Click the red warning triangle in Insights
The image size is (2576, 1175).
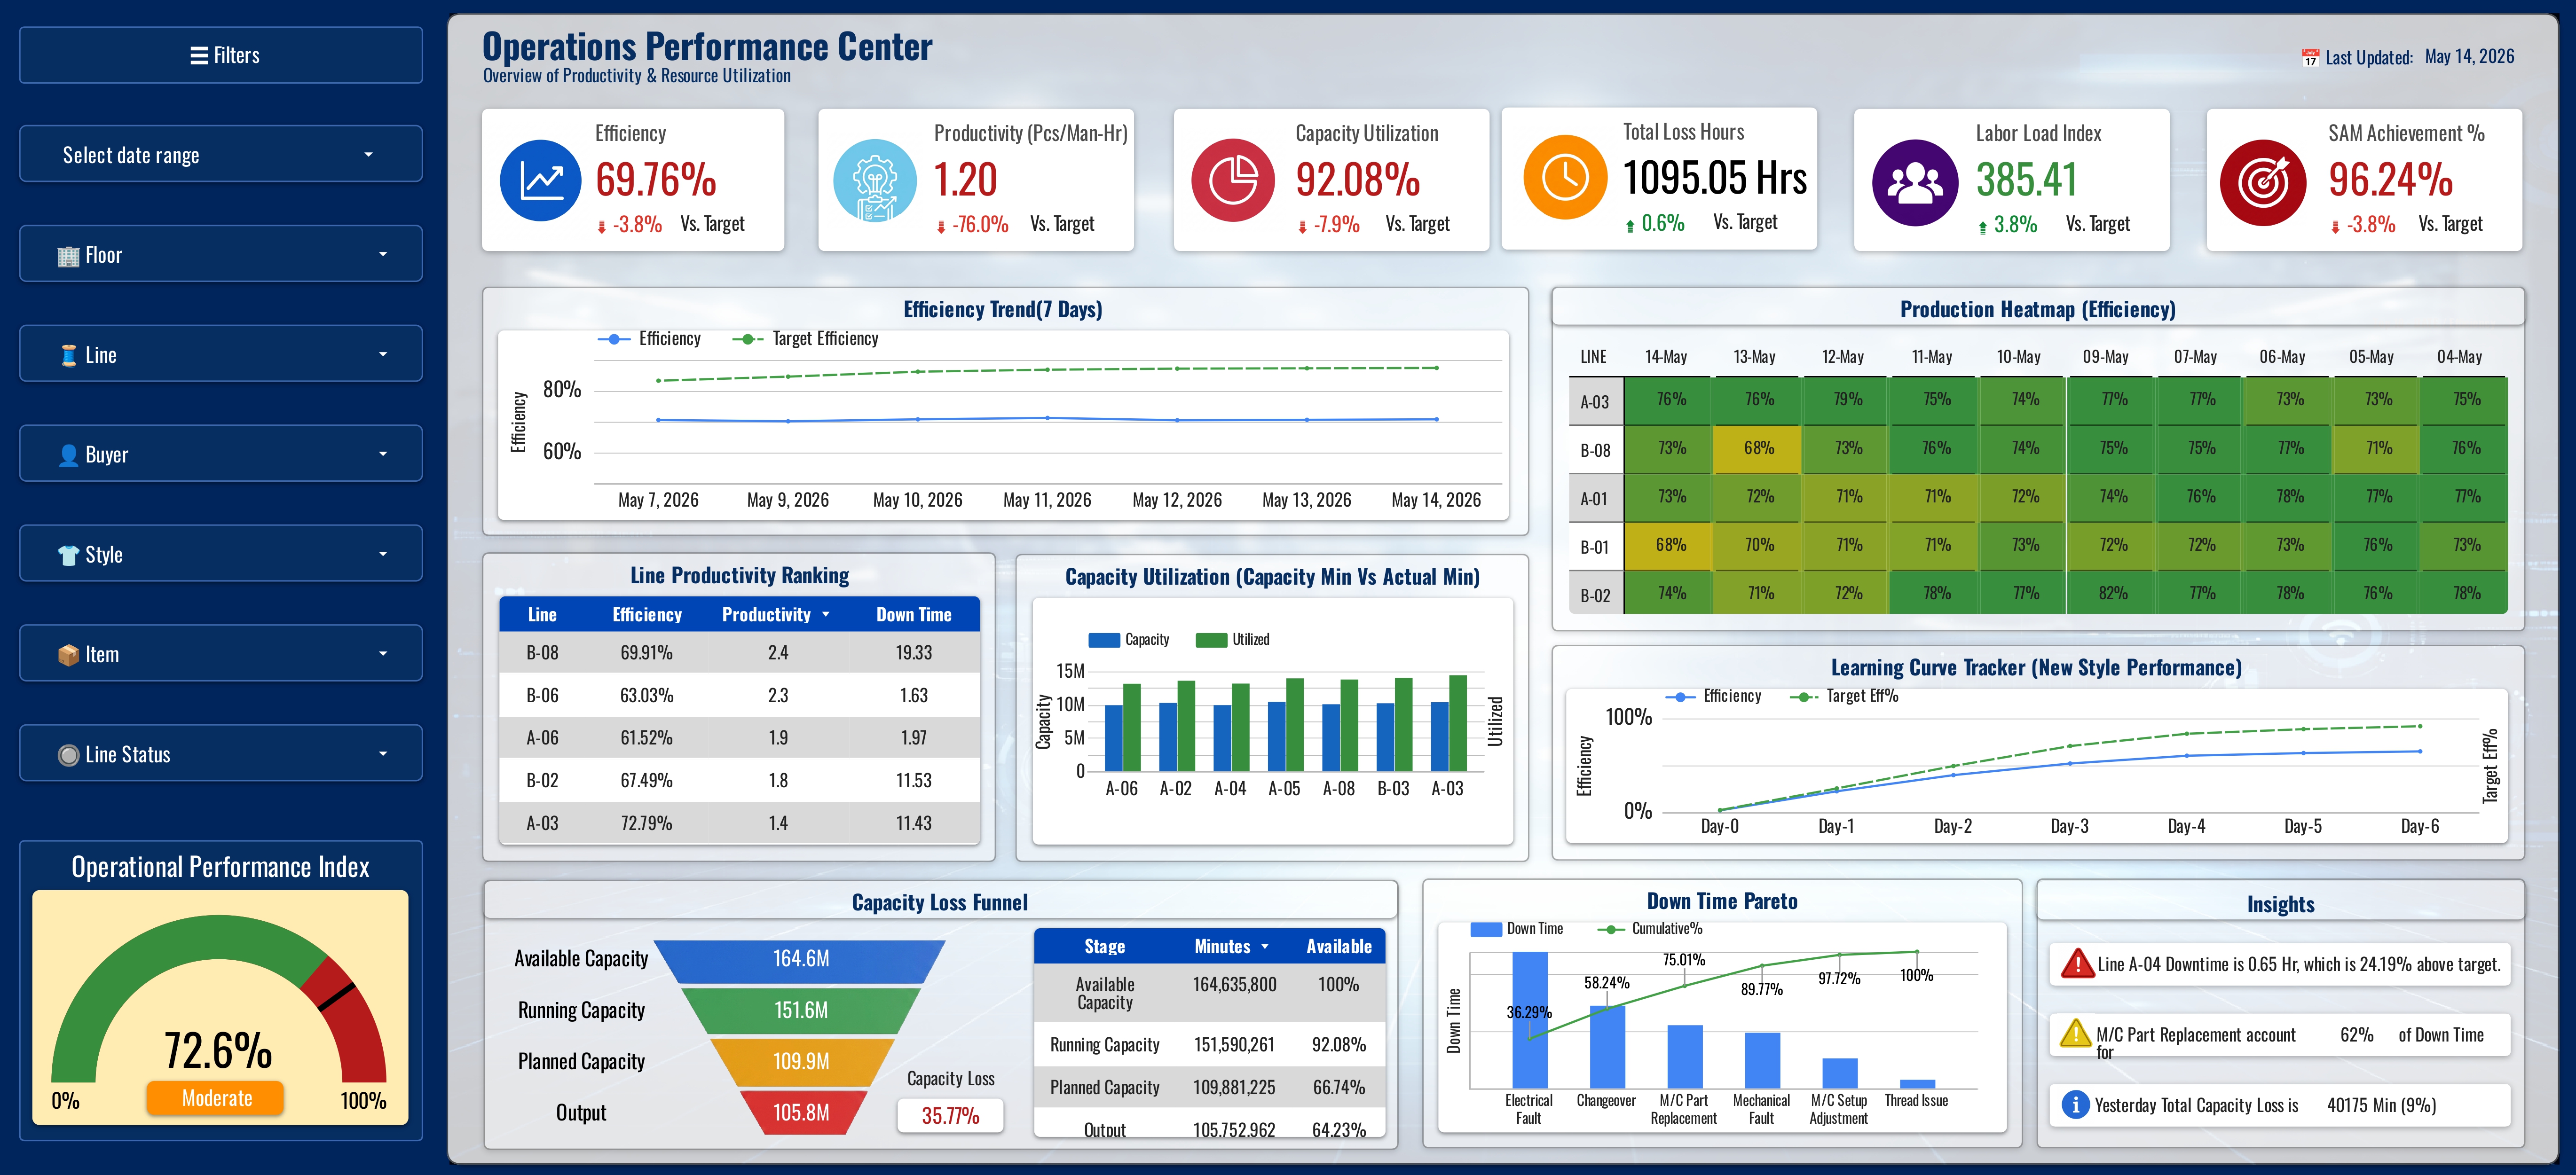pos(2077,964)
